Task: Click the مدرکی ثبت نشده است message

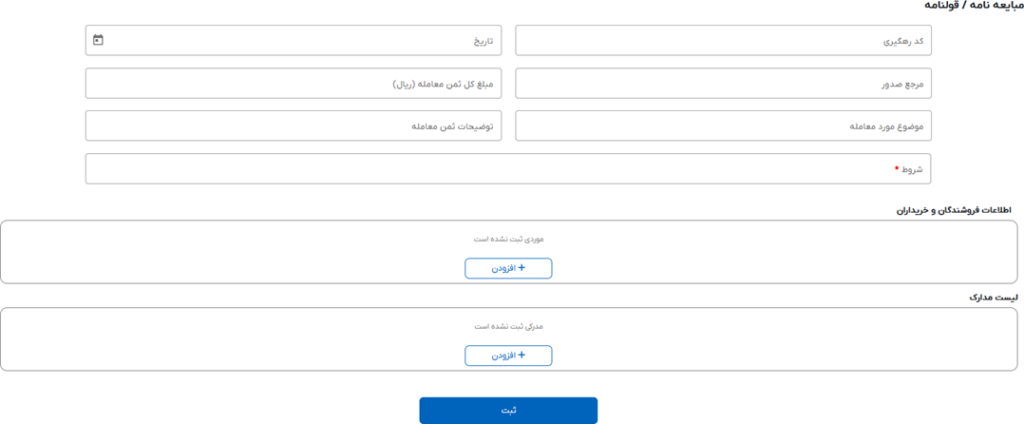Action: pyautogui.click(x=508, y=326)
